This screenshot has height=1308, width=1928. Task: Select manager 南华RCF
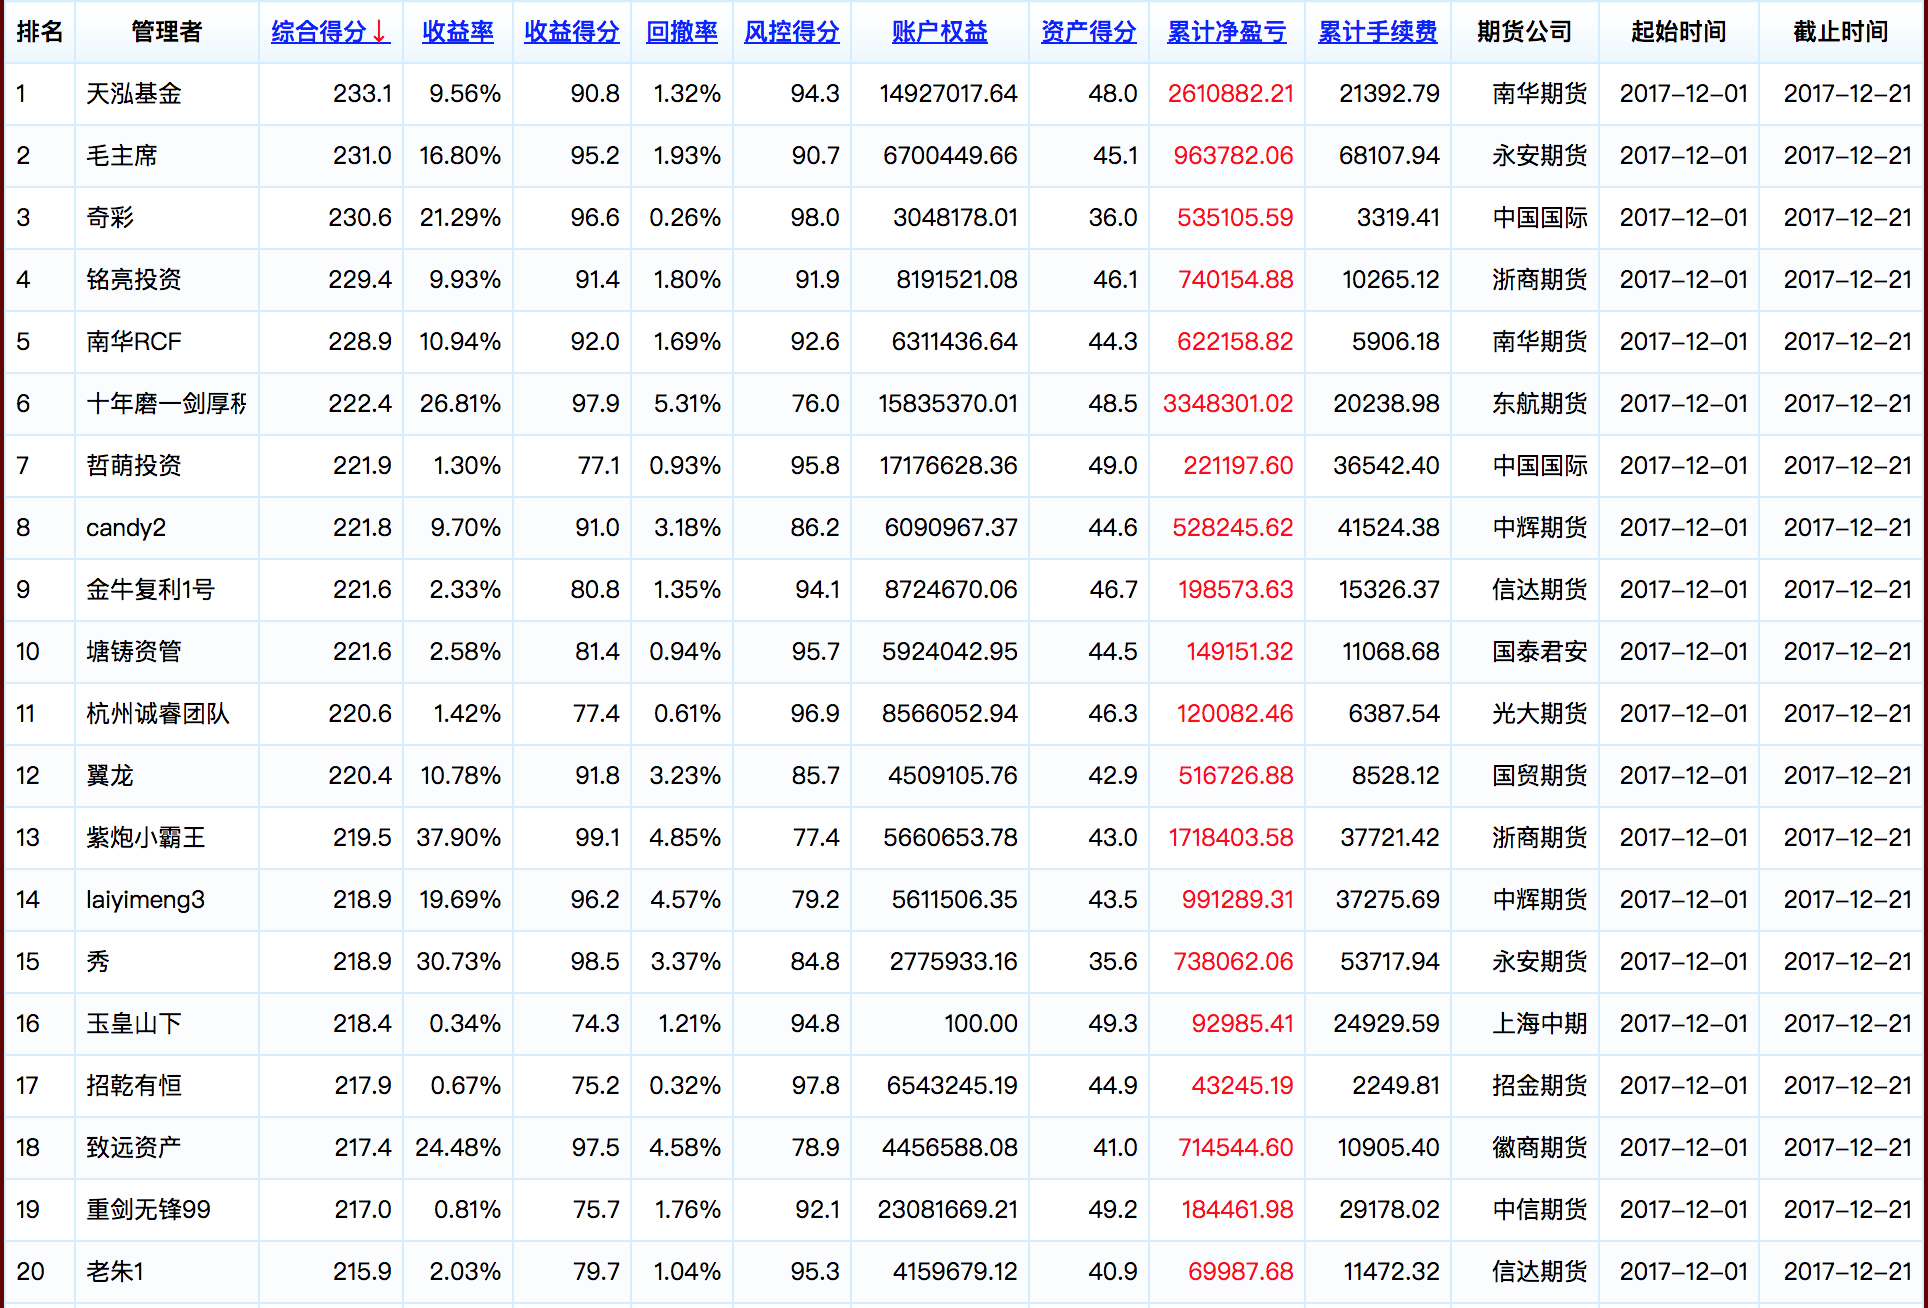point(134,342)
